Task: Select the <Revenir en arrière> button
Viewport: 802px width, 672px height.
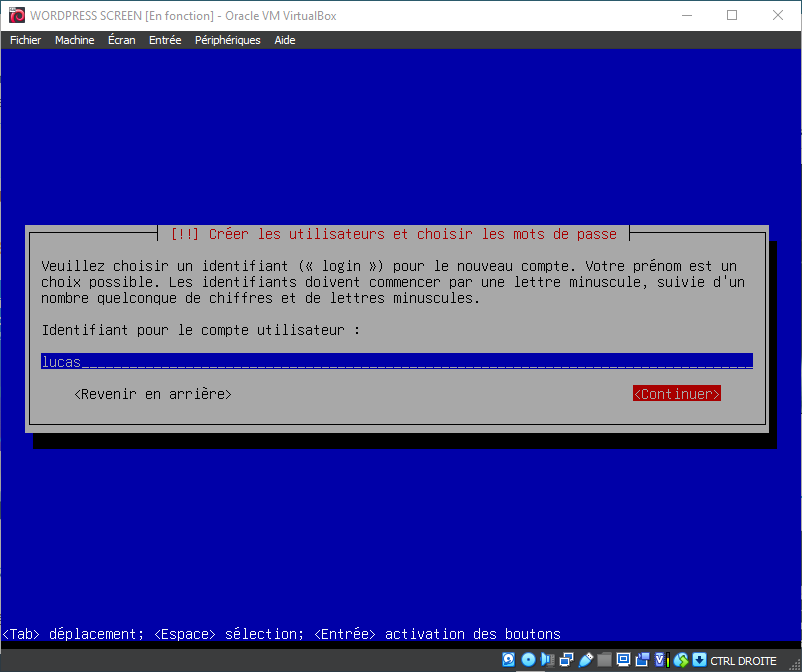Action: 153,394
